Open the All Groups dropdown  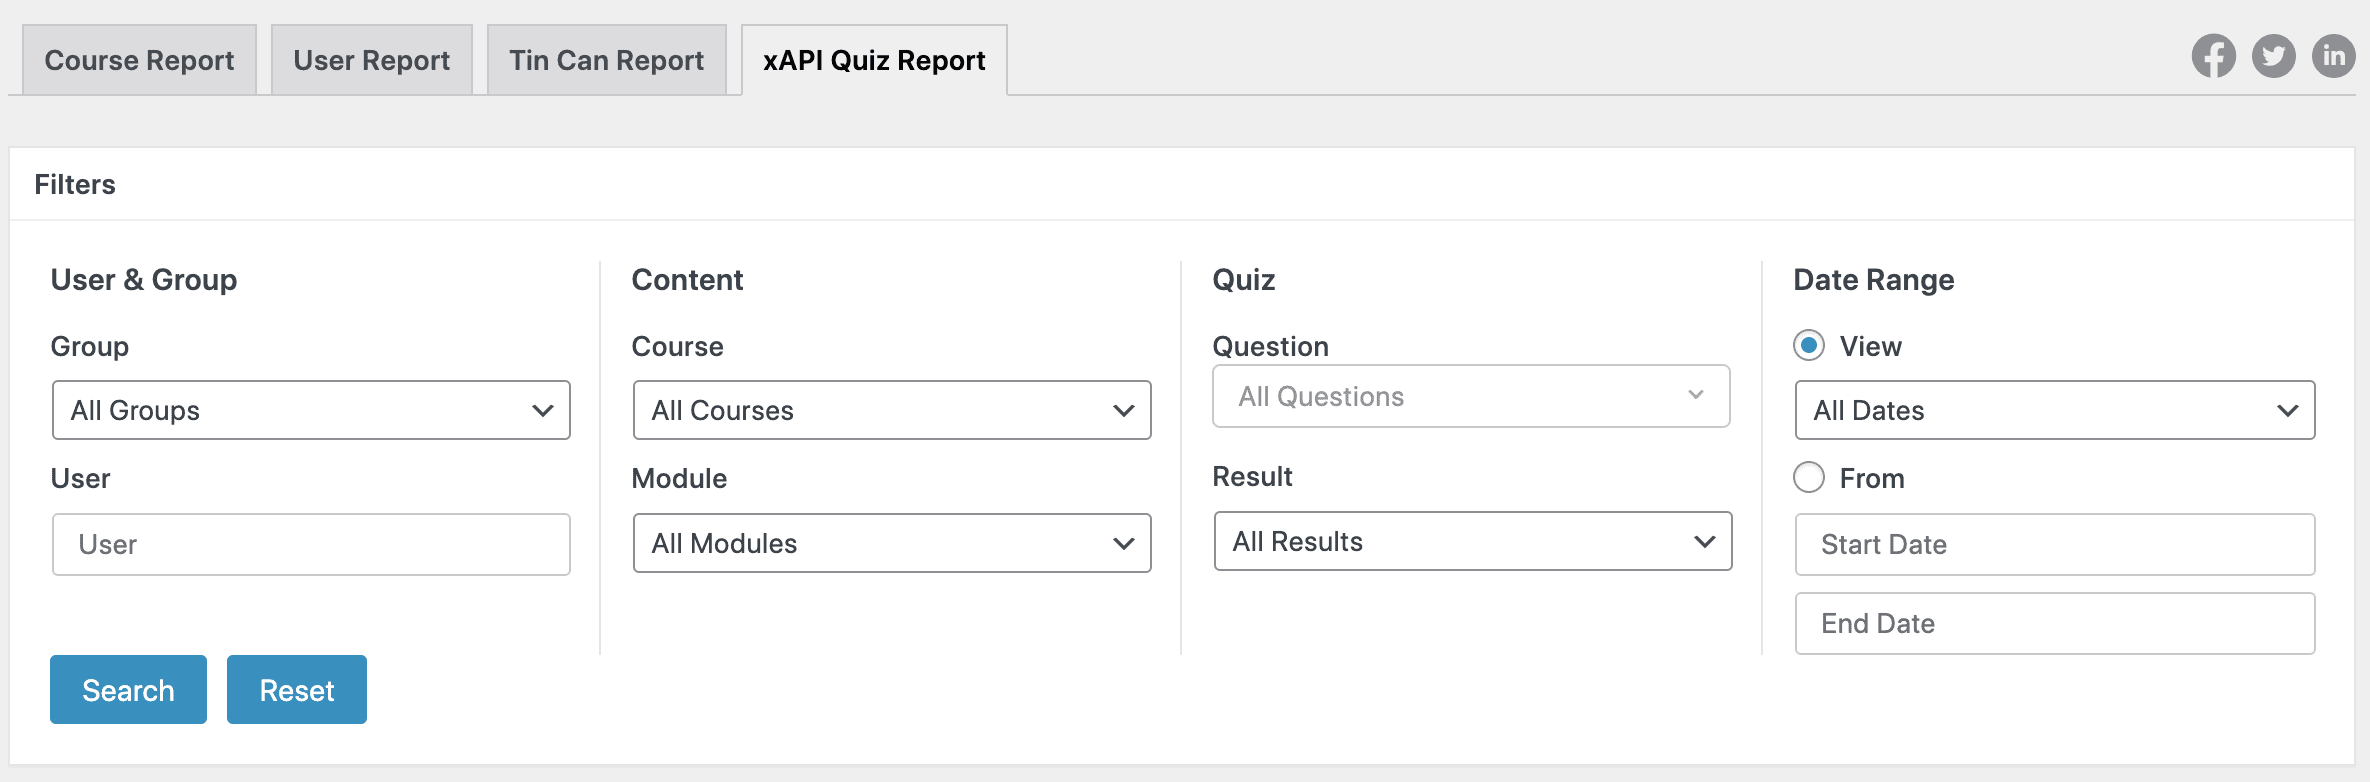click(310, 410)
